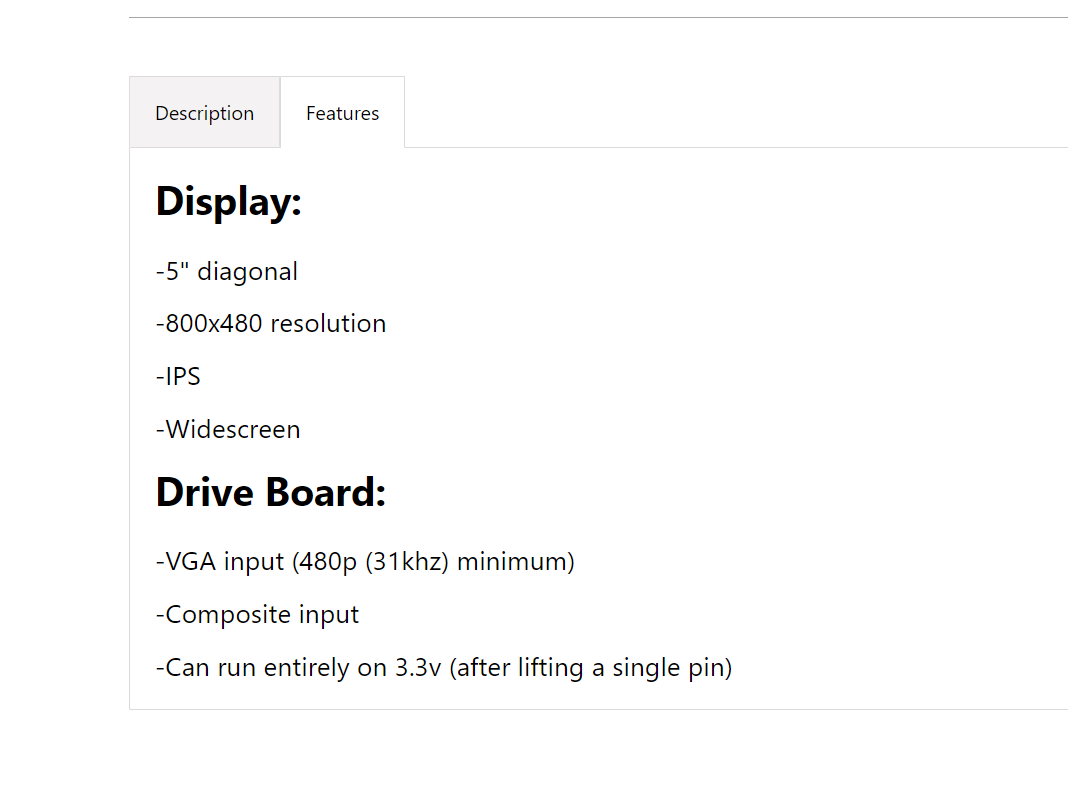Image resolution: width=1068 pixels, height=806 pixels.
Task: Click the Drive Board: heading
Action: pyautogui.click(x=270, y=492)
